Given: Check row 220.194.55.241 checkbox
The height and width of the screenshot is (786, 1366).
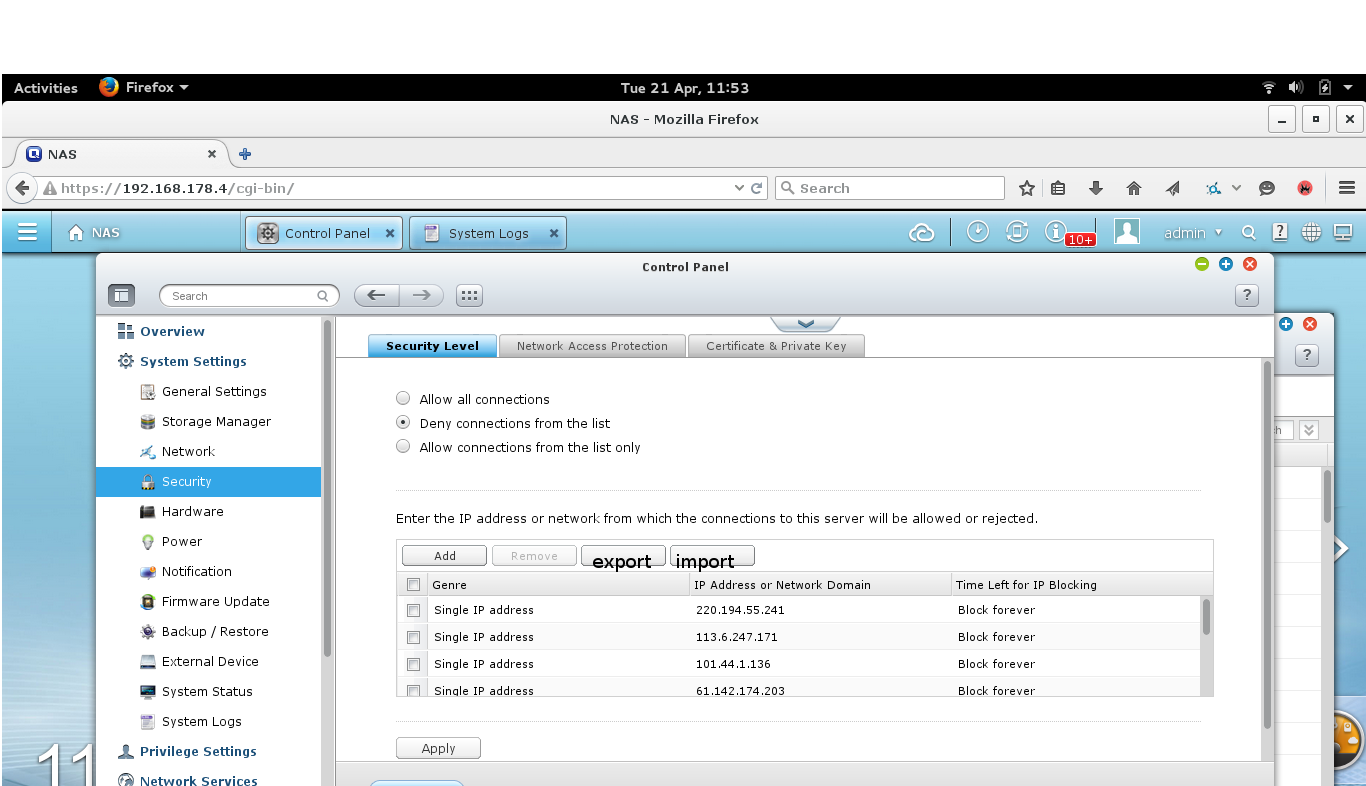Looking at the screenshot, I should pyautogui.click(x=413, y=610).
